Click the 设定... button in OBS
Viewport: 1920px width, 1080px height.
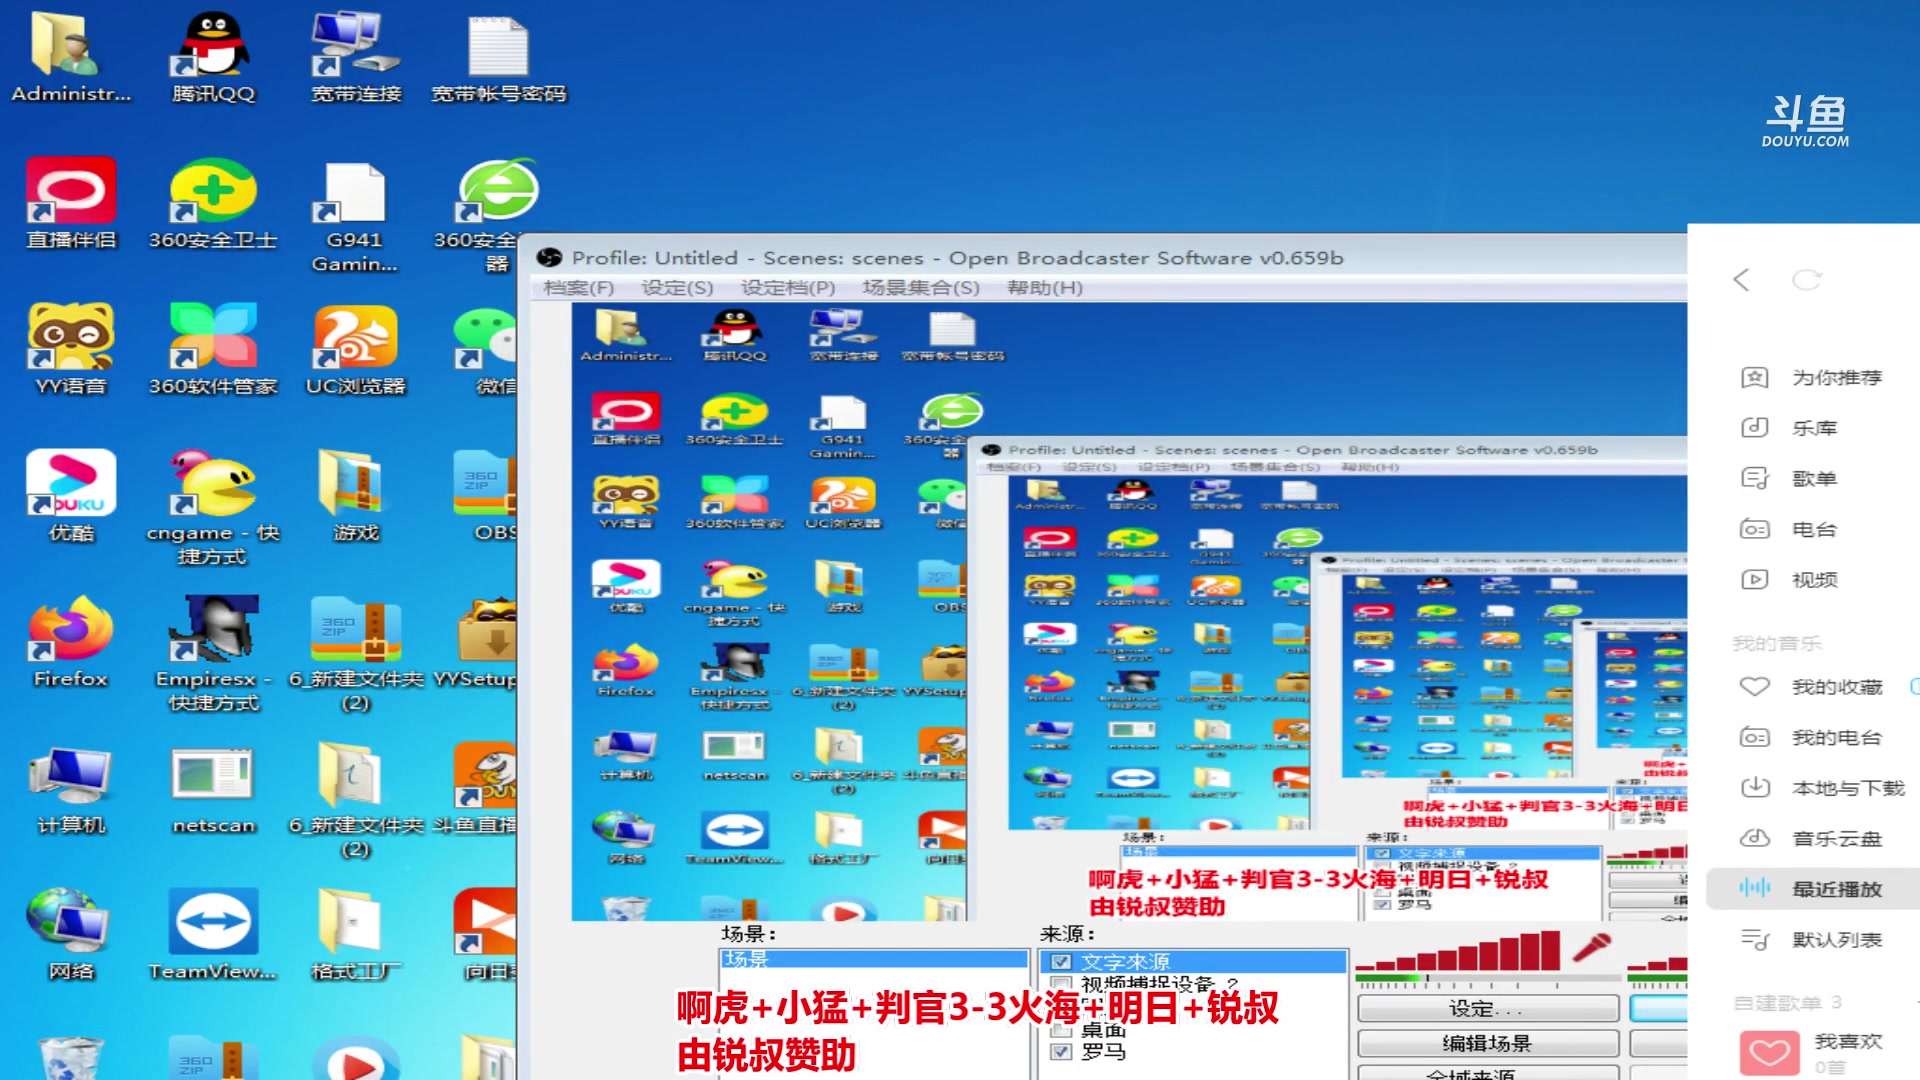pyautogui.click(x=1487, y=1009)
